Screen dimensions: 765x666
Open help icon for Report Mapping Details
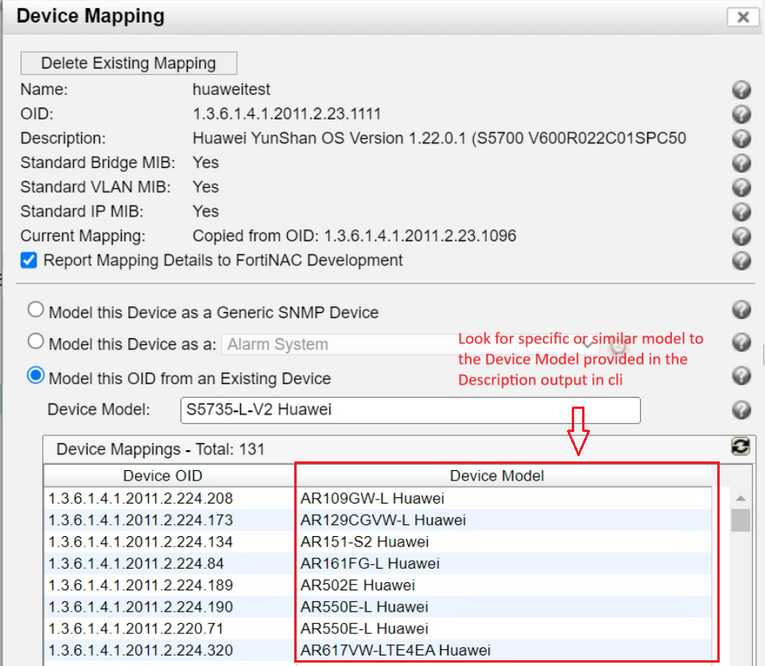click(741, 261)
